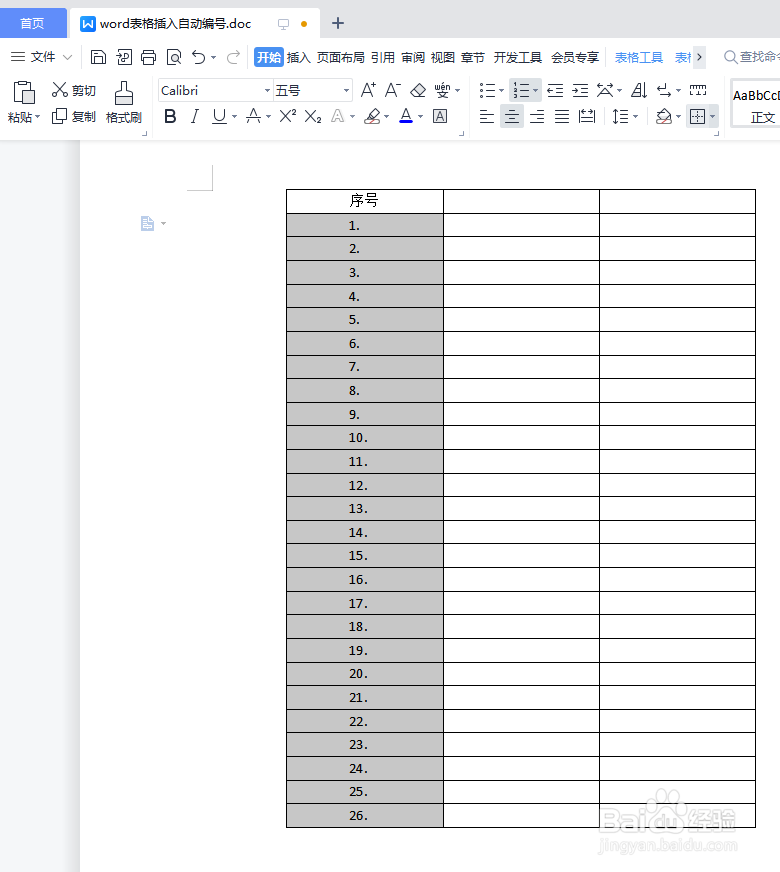The height and width of the screenshot is (872, 780).
Task: Toggle bulleted list button
Action: pyautogui.click(x=487, y=90)
